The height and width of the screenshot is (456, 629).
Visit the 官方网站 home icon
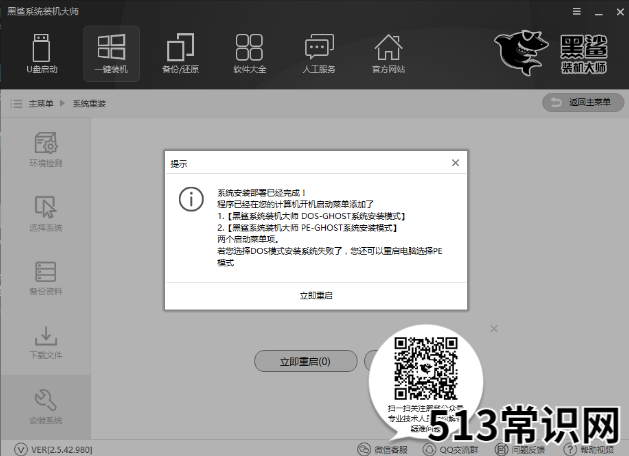(x=388, y=54)
